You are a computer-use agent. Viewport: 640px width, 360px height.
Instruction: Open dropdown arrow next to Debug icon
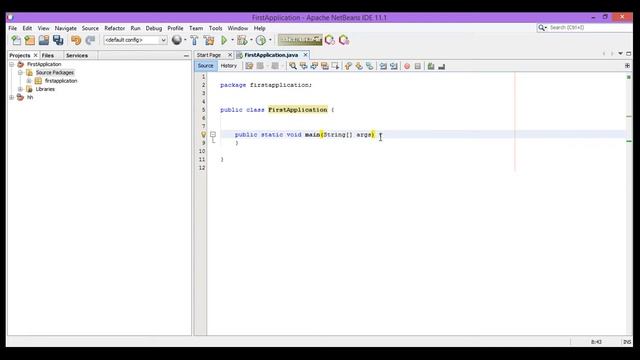[251, 40]
